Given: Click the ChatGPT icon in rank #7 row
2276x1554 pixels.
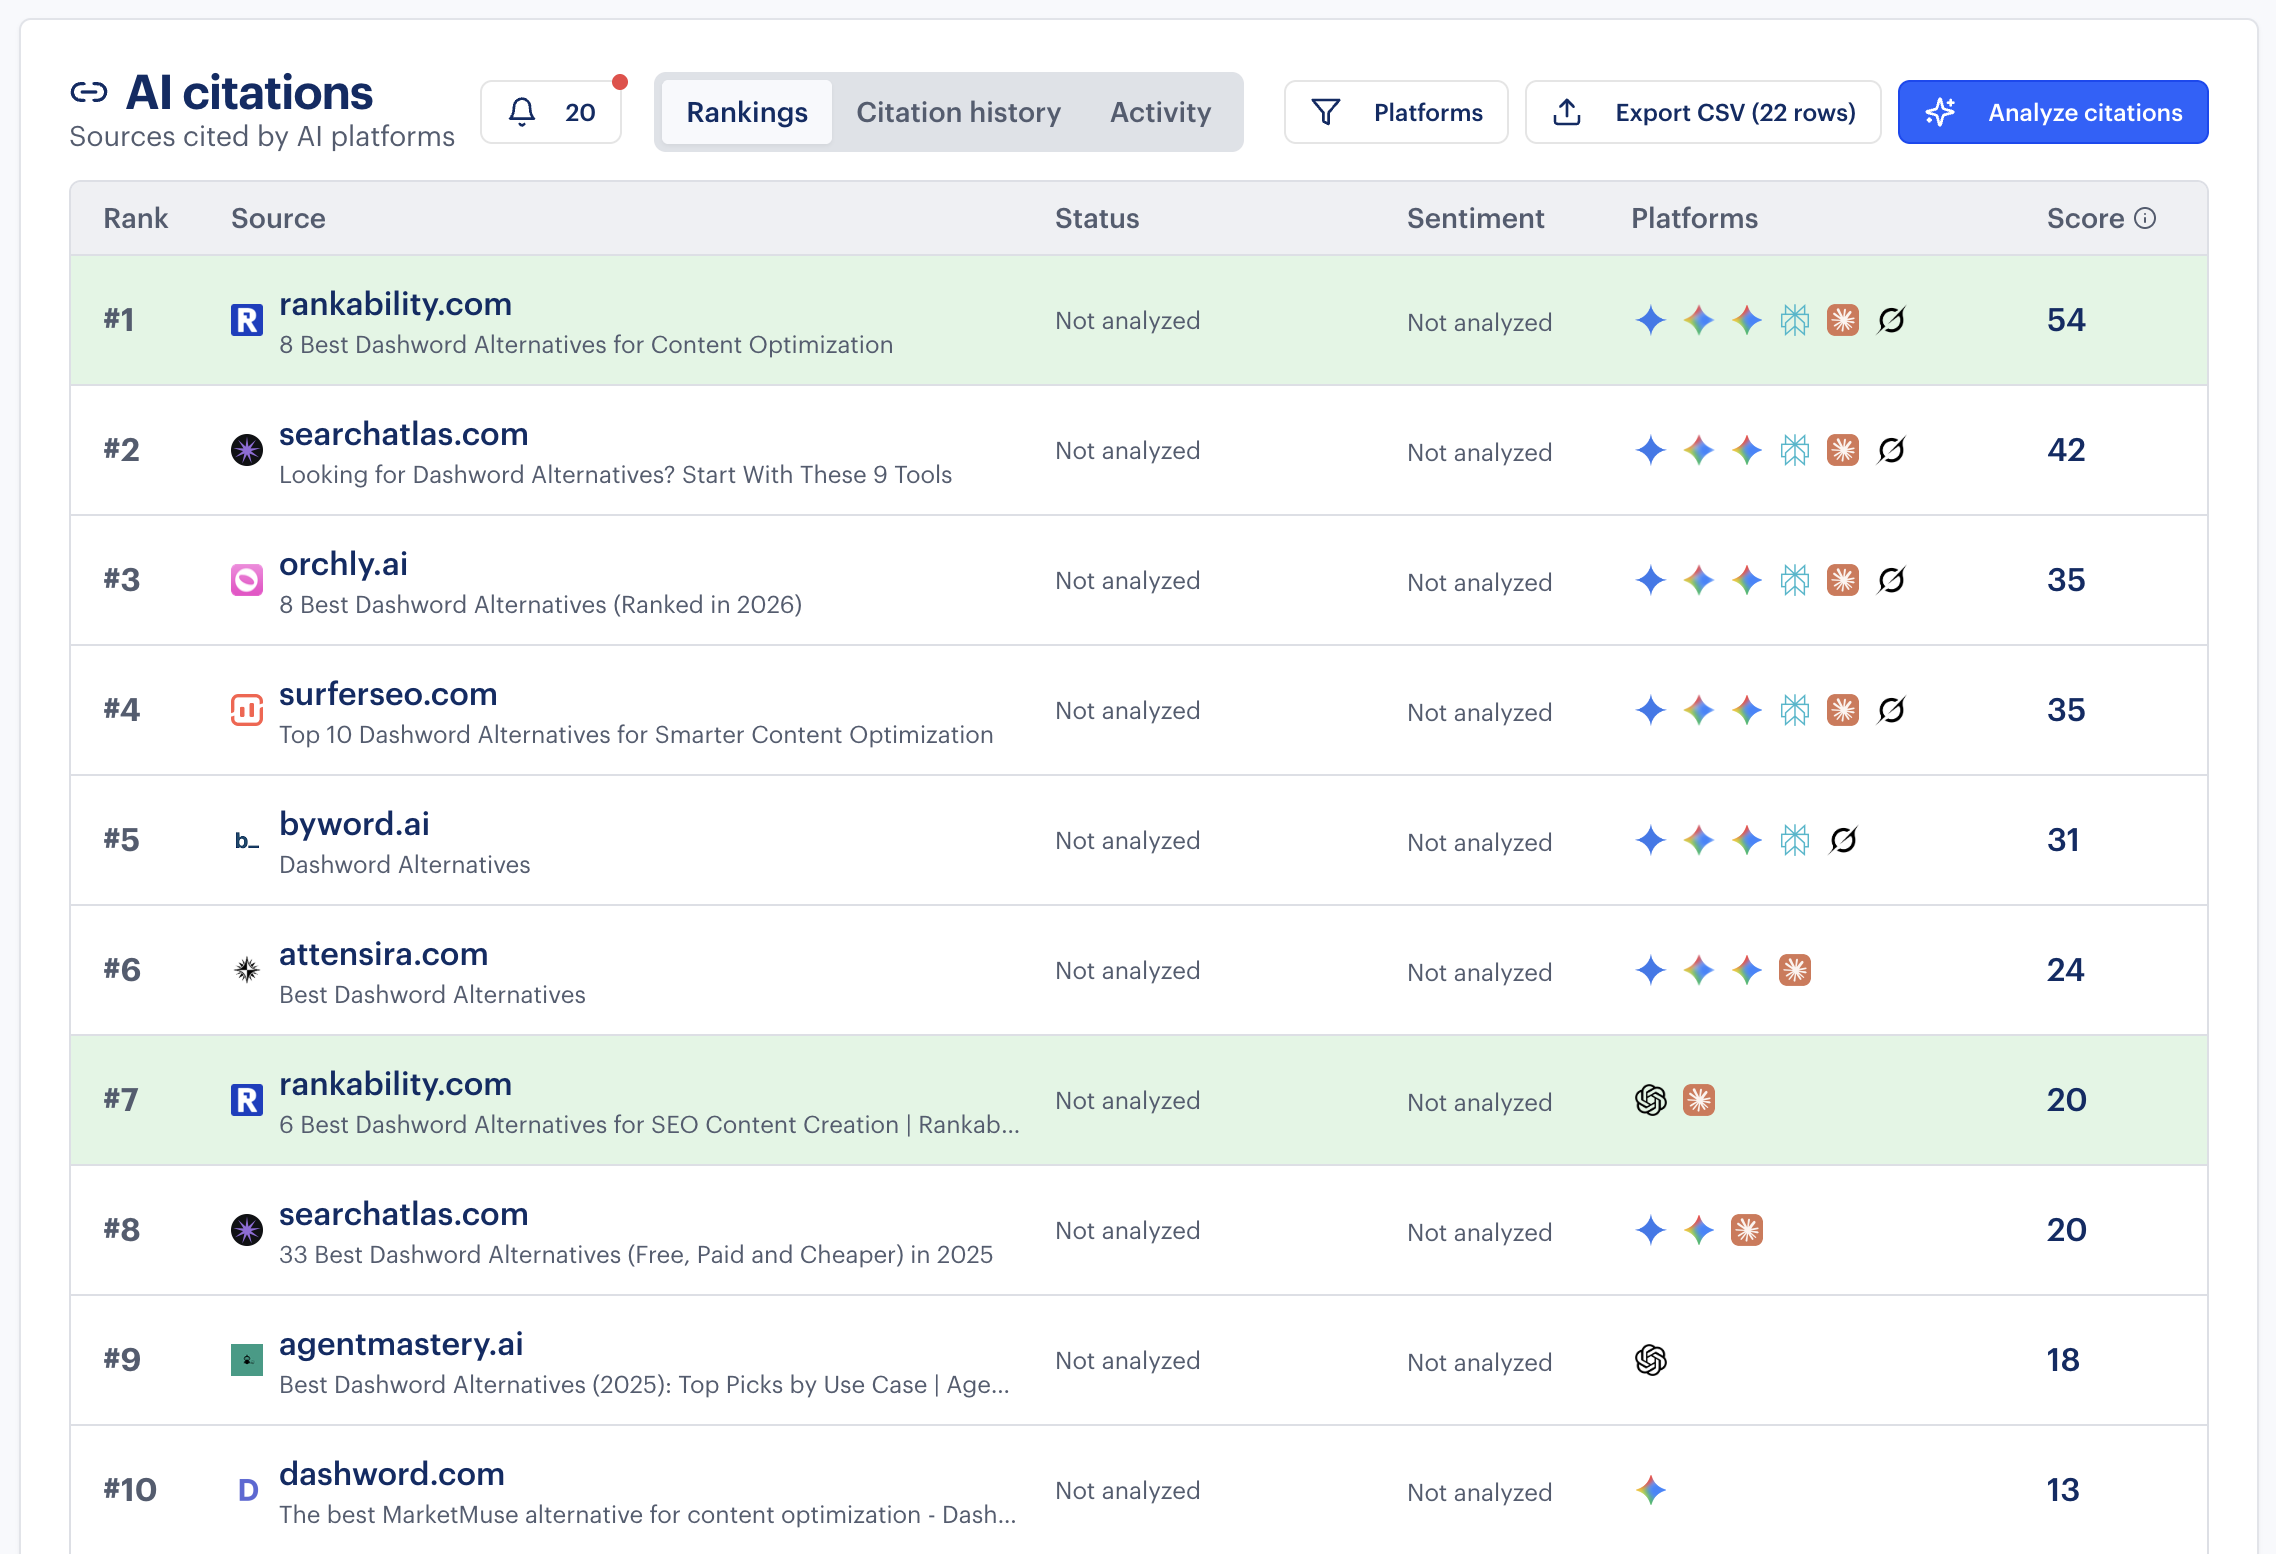Looking at the screenshot, I should (1651, 1100).
